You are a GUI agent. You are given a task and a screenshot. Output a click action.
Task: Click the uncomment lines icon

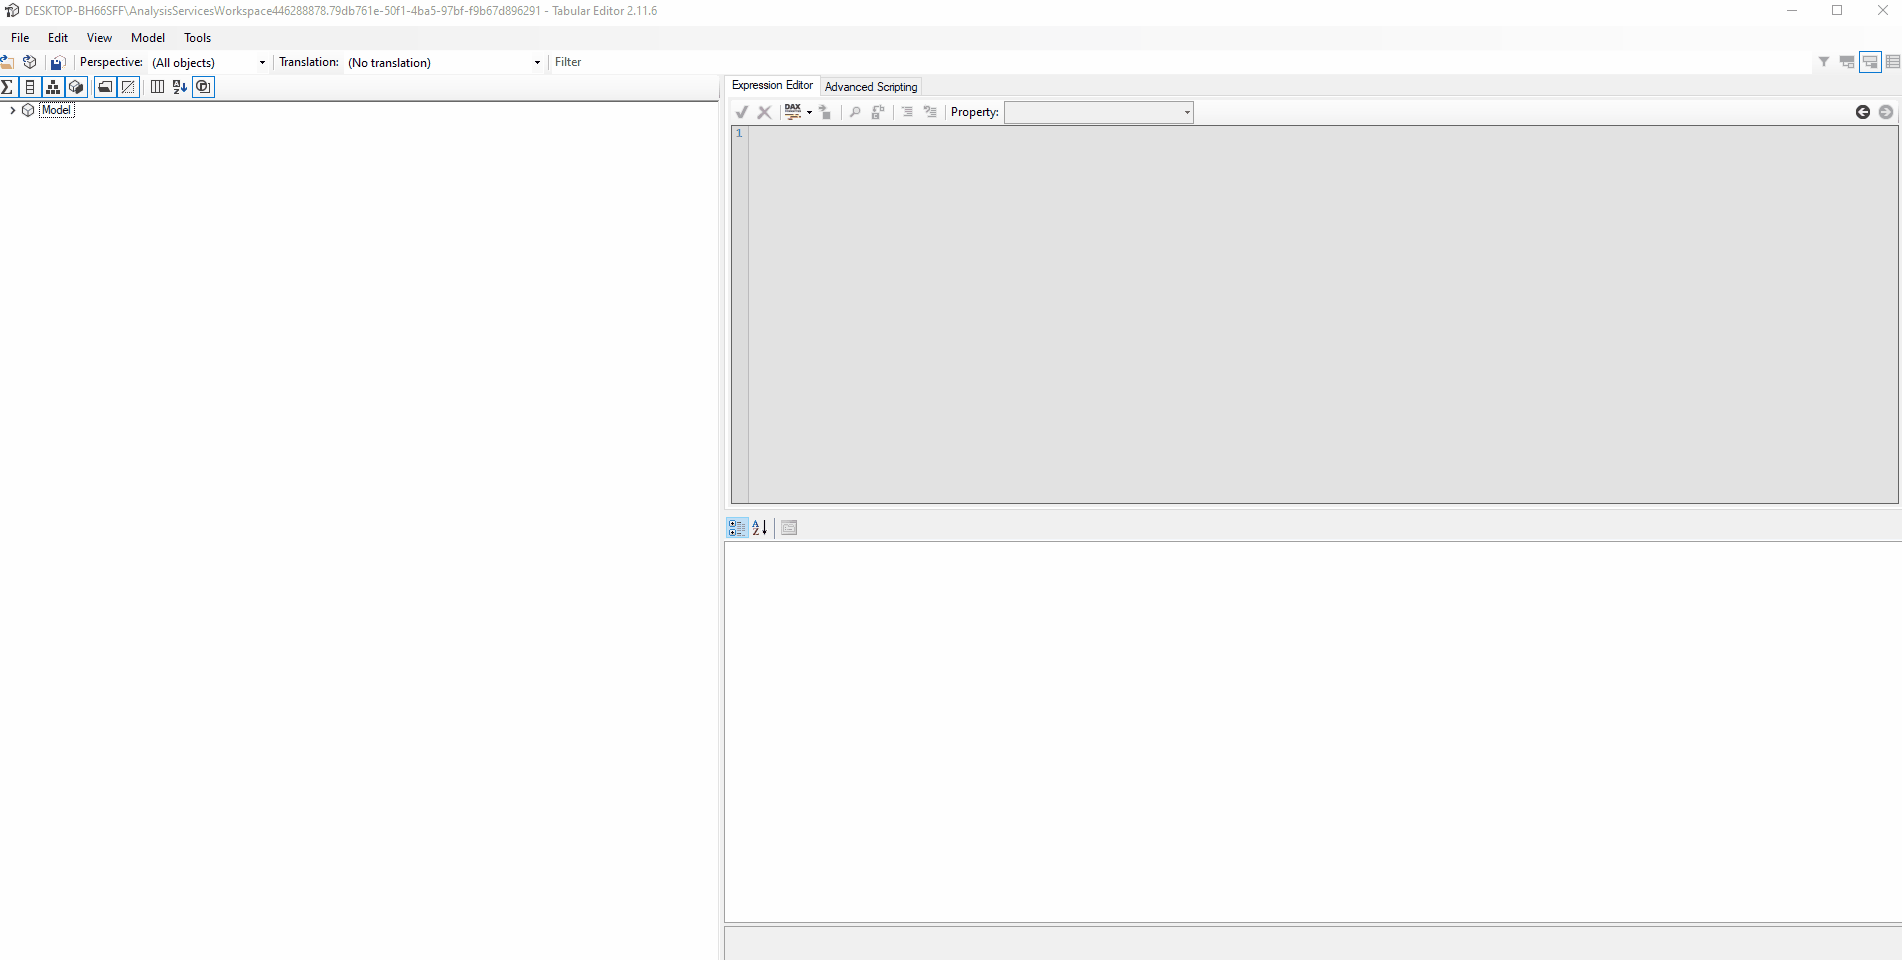click(x=930, y=112)
